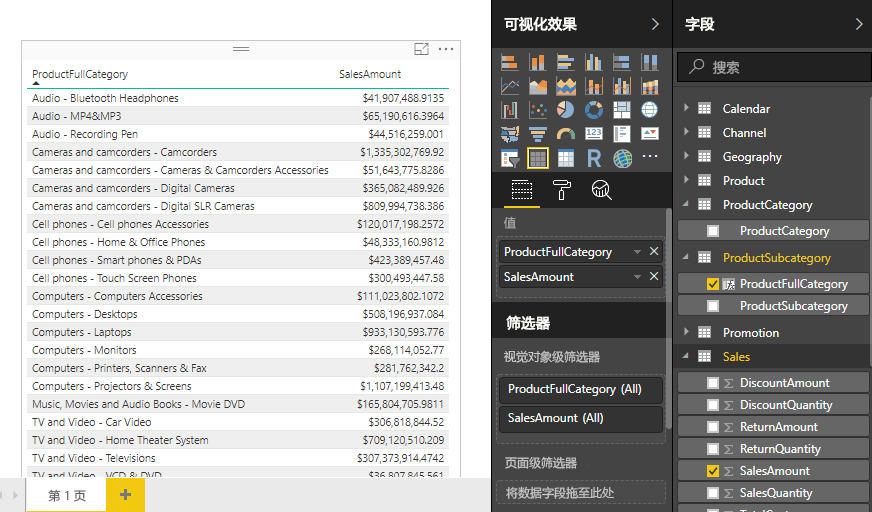872x512 pixels.
Task: Select the pie chart visualization
Action: (566, 110)
